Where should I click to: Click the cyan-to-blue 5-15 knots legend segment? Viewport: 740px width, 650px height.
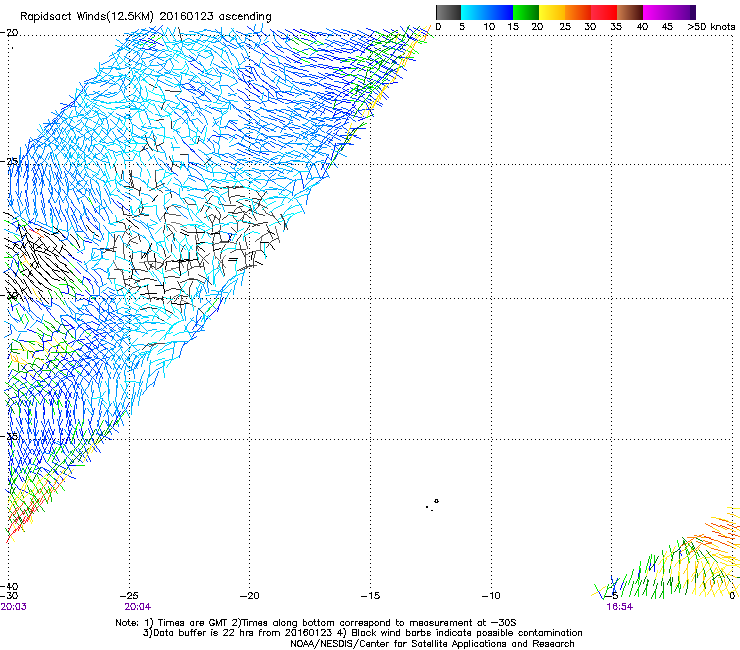pos(487,12)
